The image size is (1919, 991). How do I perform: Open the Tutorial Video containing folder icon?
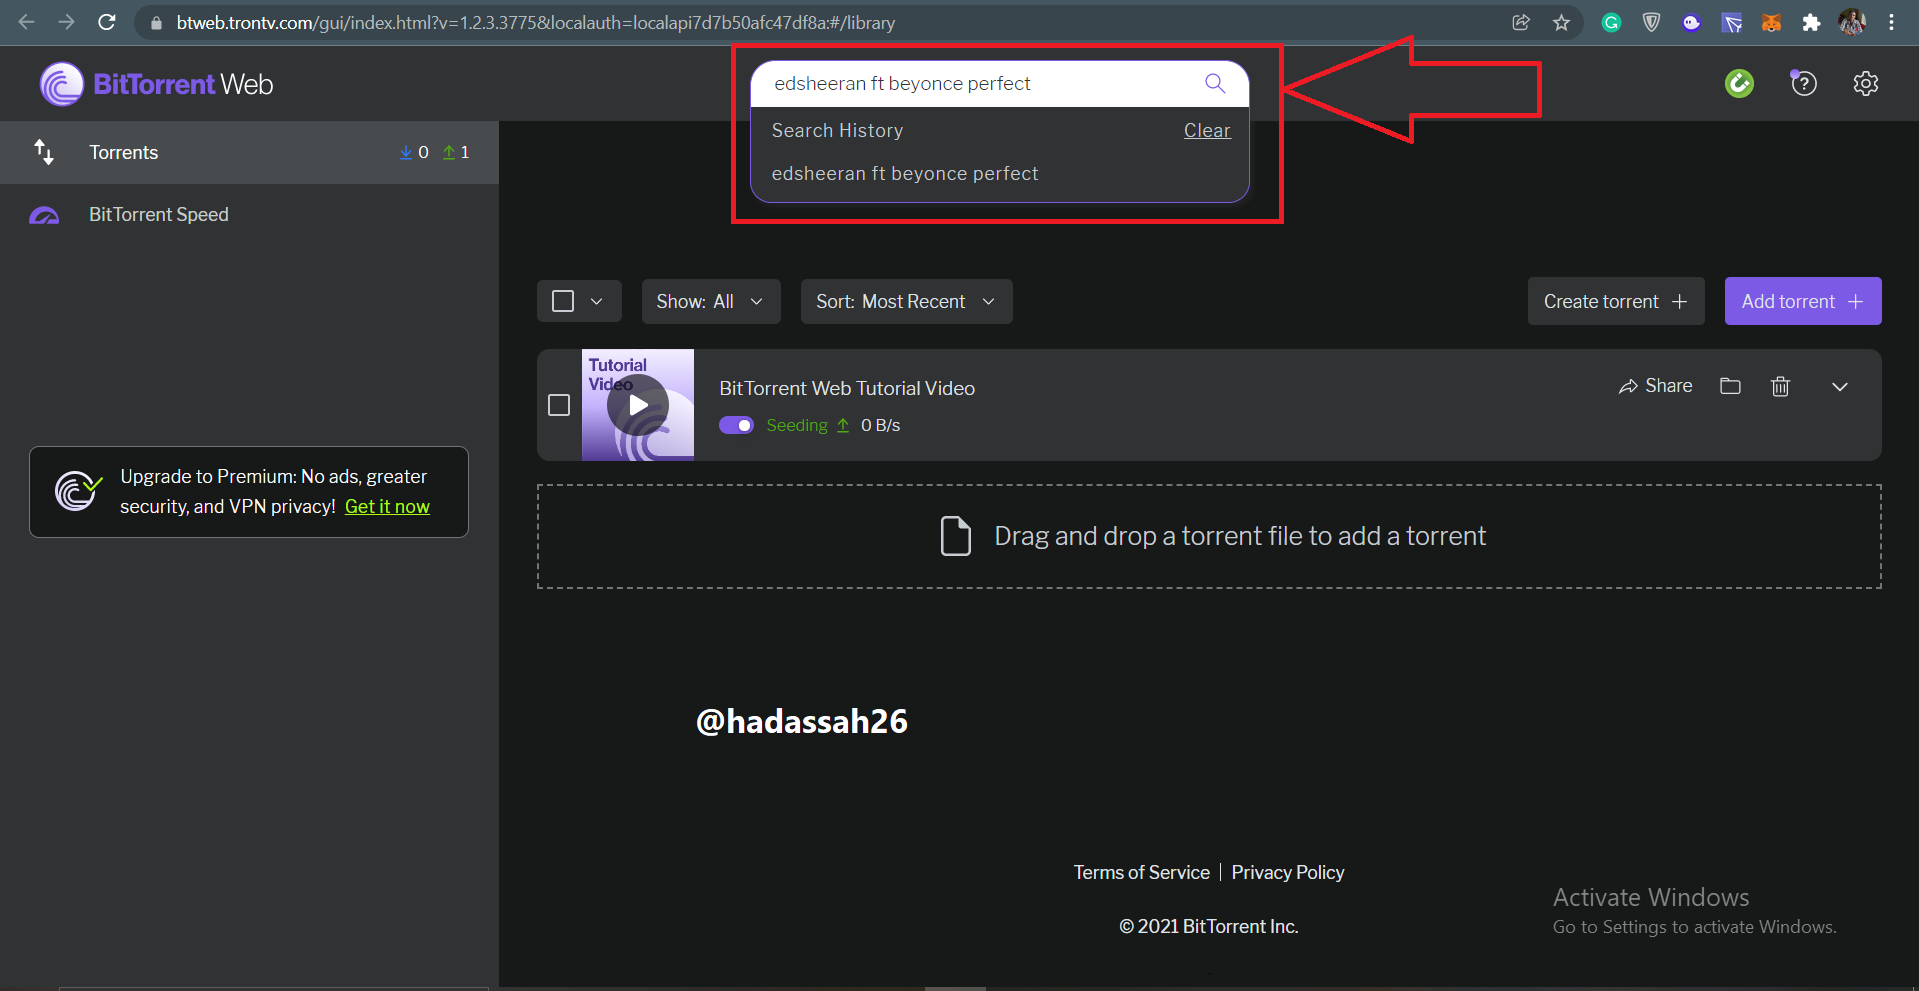click(x=1730, y=386)
